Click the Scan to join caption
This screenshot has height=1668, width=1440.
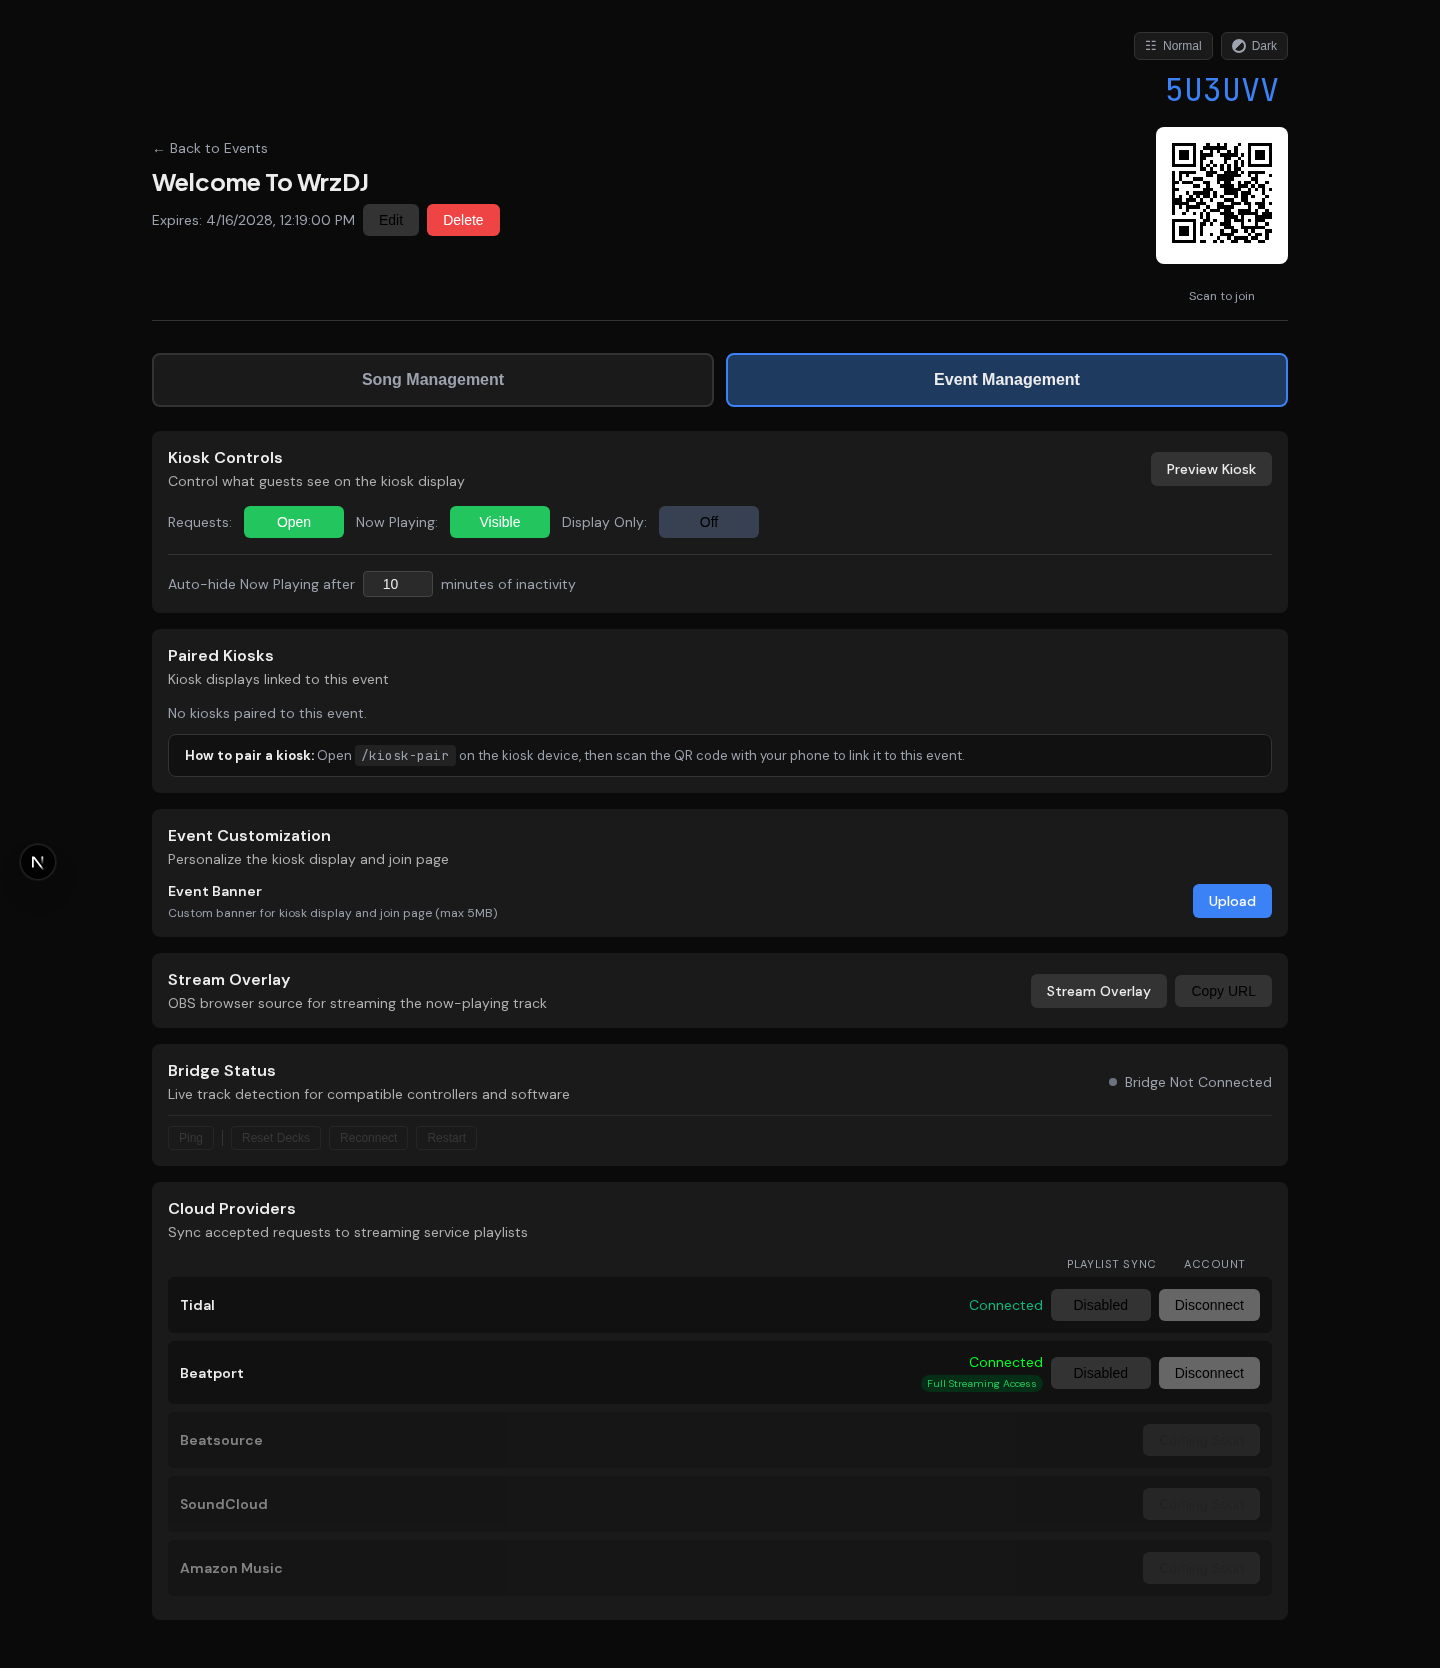coord(1221,296)
